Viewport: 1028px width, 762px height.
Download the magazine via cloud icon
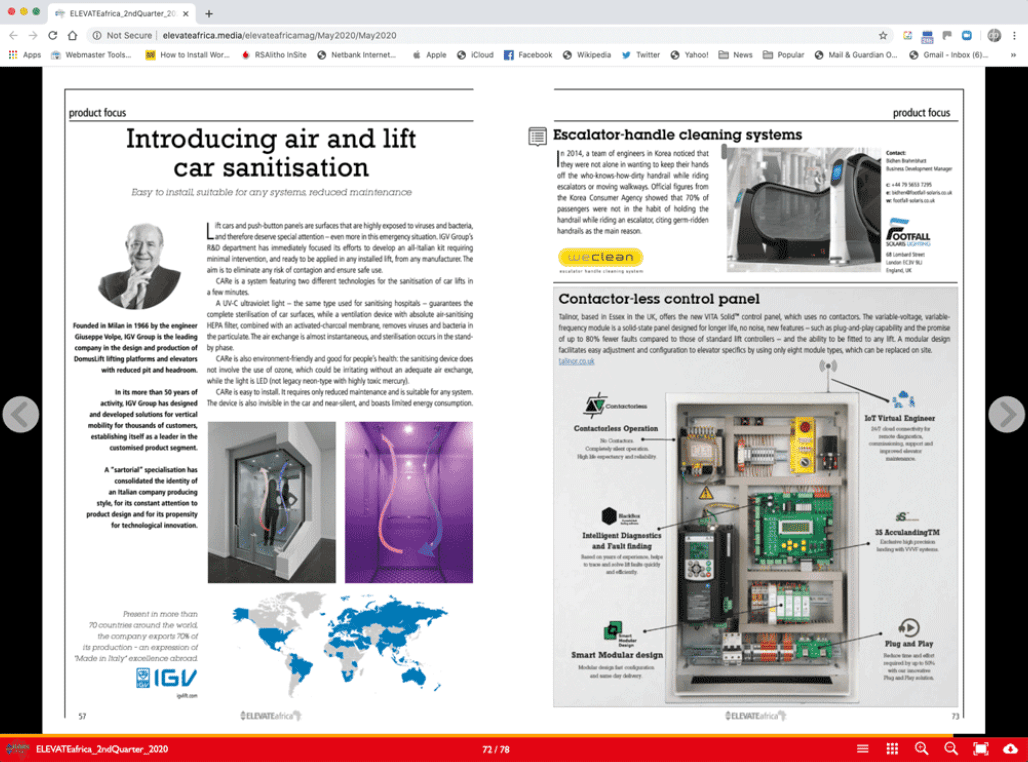pyautogui.click(x=1010, y=749)
